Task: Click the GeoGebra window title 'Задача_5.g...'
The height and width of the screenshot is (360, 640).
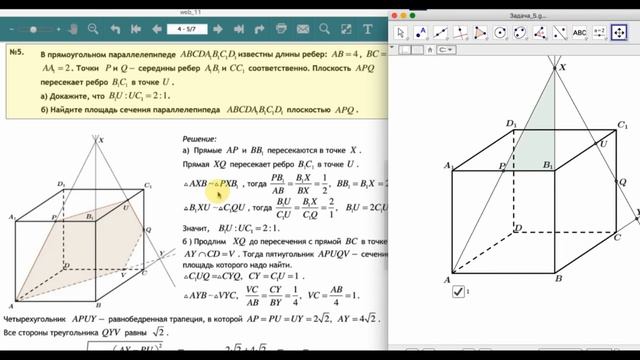Action: pyautogui.click(x=528, y=16)
